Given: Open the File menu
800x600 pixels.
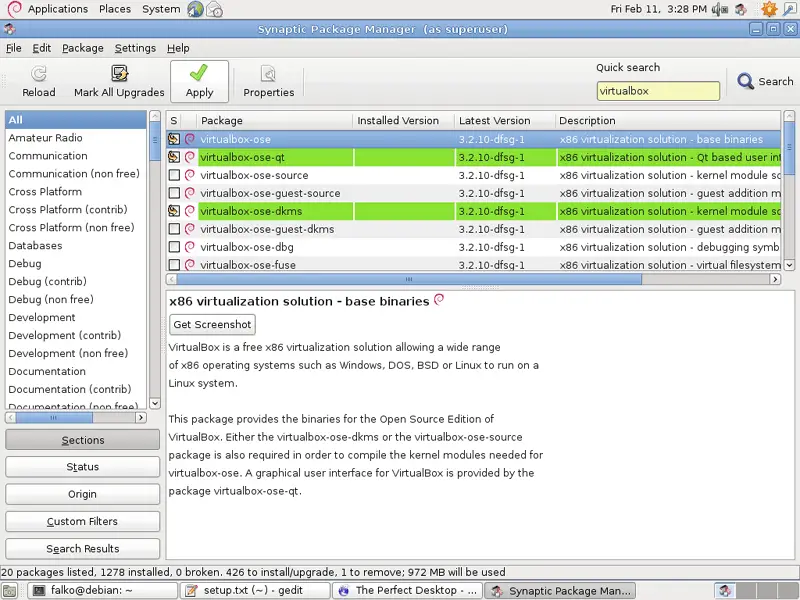Looking at the screenshot, I should tap(14, 48).
